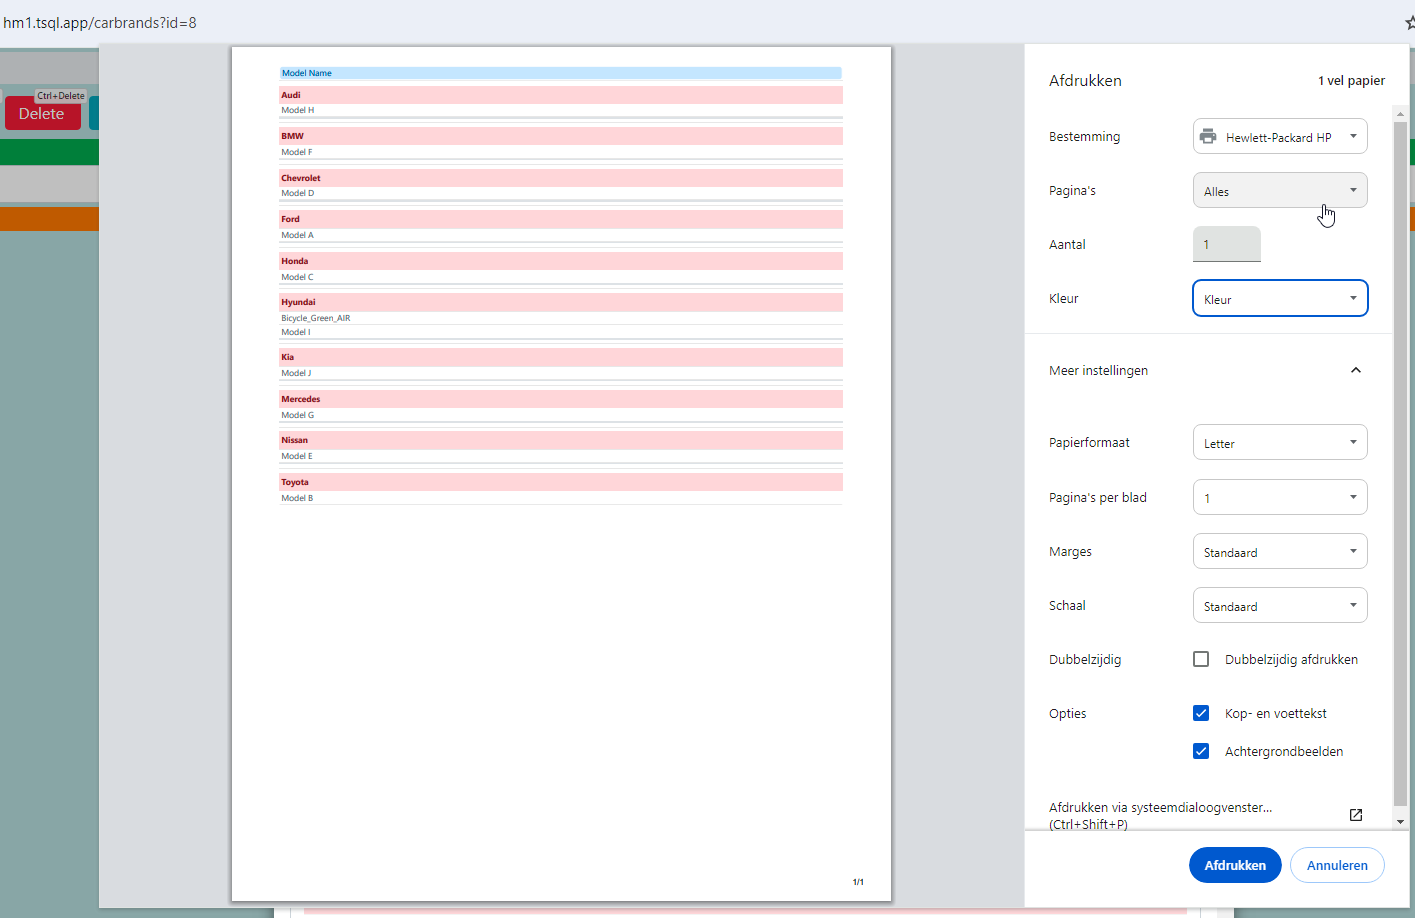Uncheck Kop- en voettekst option
The width and height of the screenshot is (1415, 918).
click(1201, 713)
